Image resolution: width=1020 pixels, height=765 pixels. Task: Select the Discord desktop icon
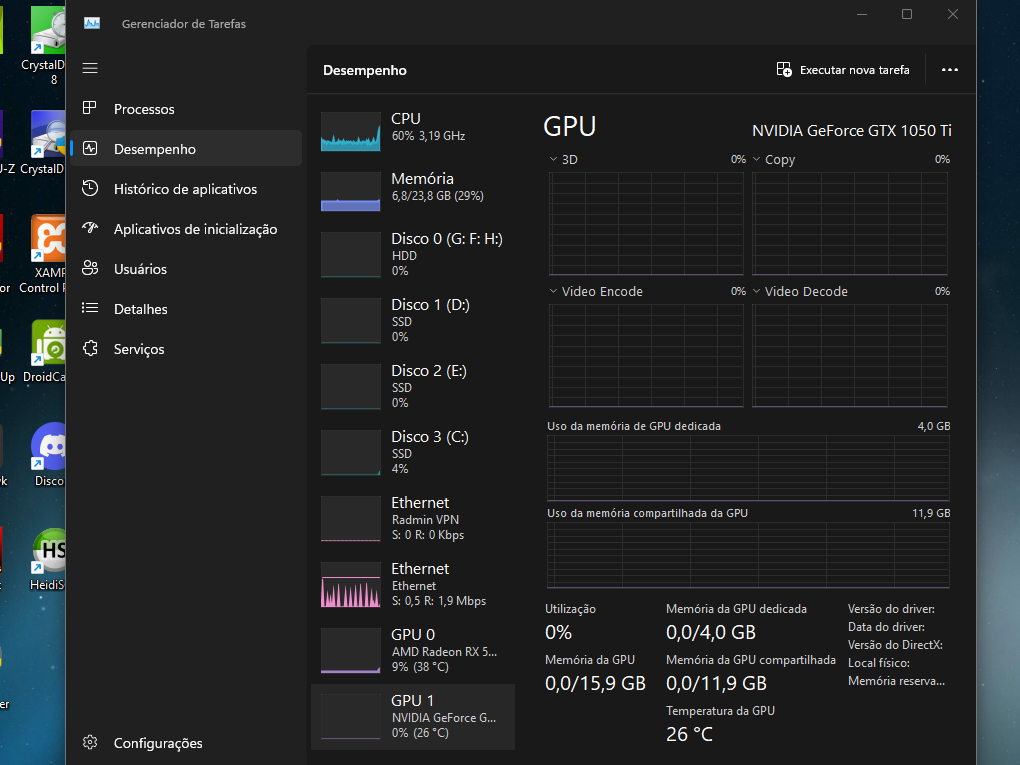48,454
